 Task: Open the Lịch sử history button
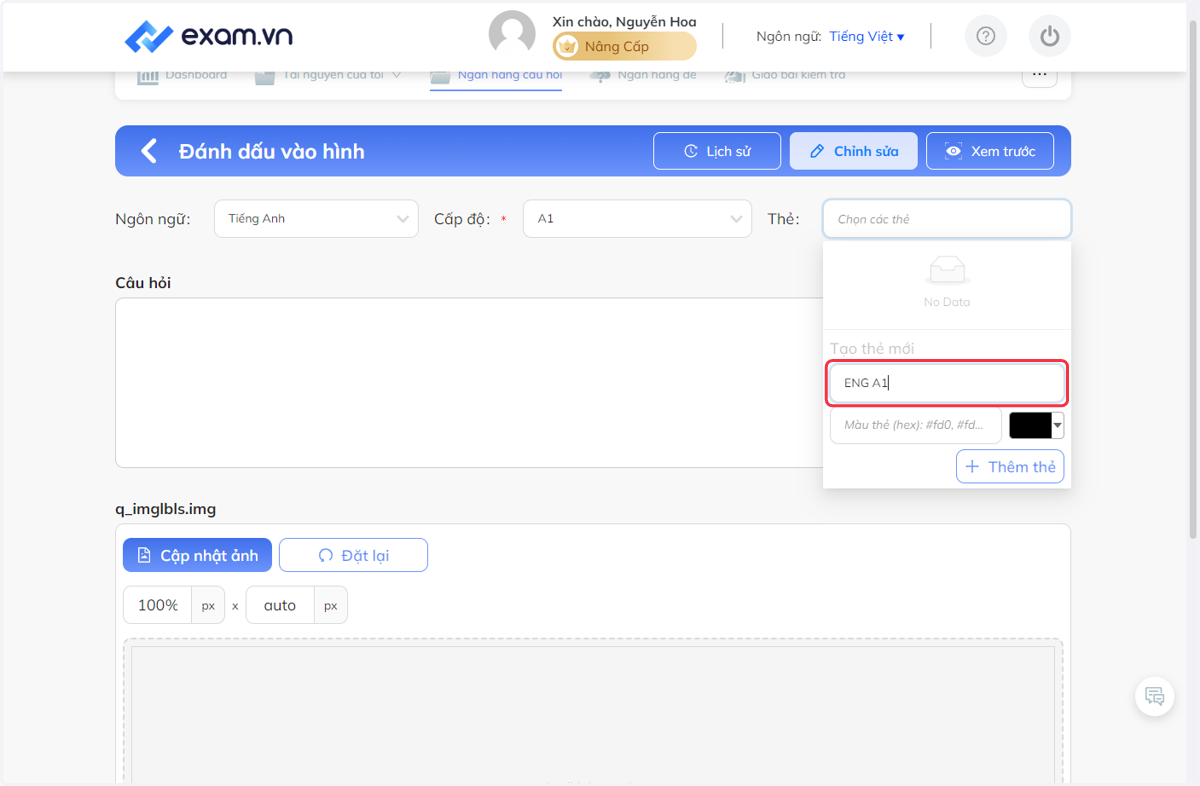pyautogui.click(x=717, y=151)
